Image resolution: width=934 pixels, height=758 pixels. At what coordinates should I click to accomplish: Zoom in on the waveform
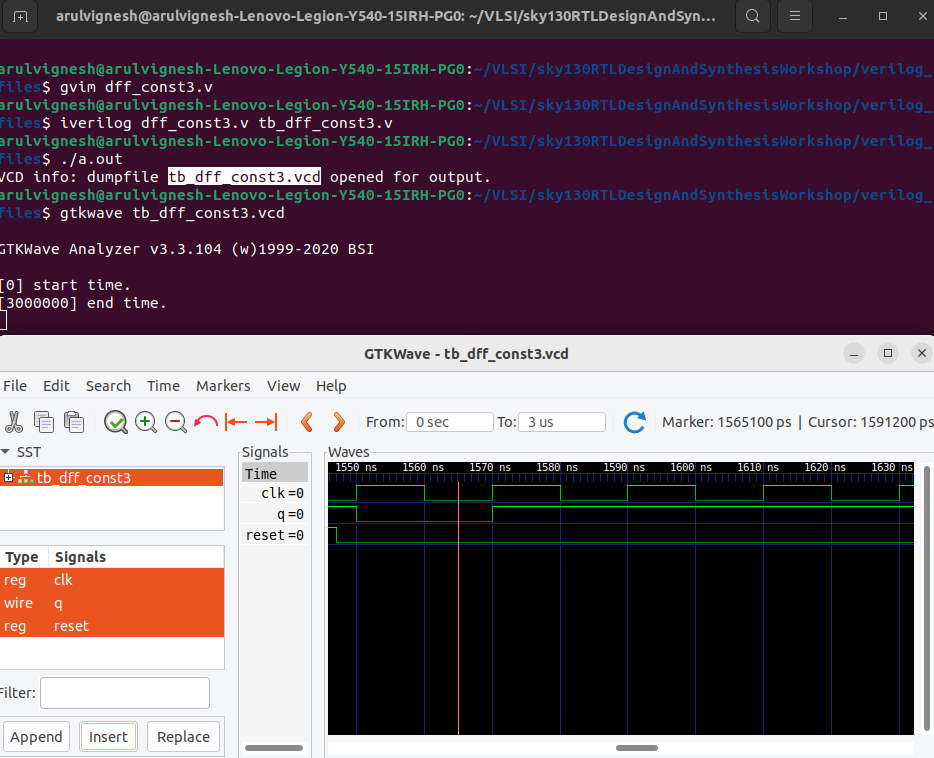click(146, 422)
